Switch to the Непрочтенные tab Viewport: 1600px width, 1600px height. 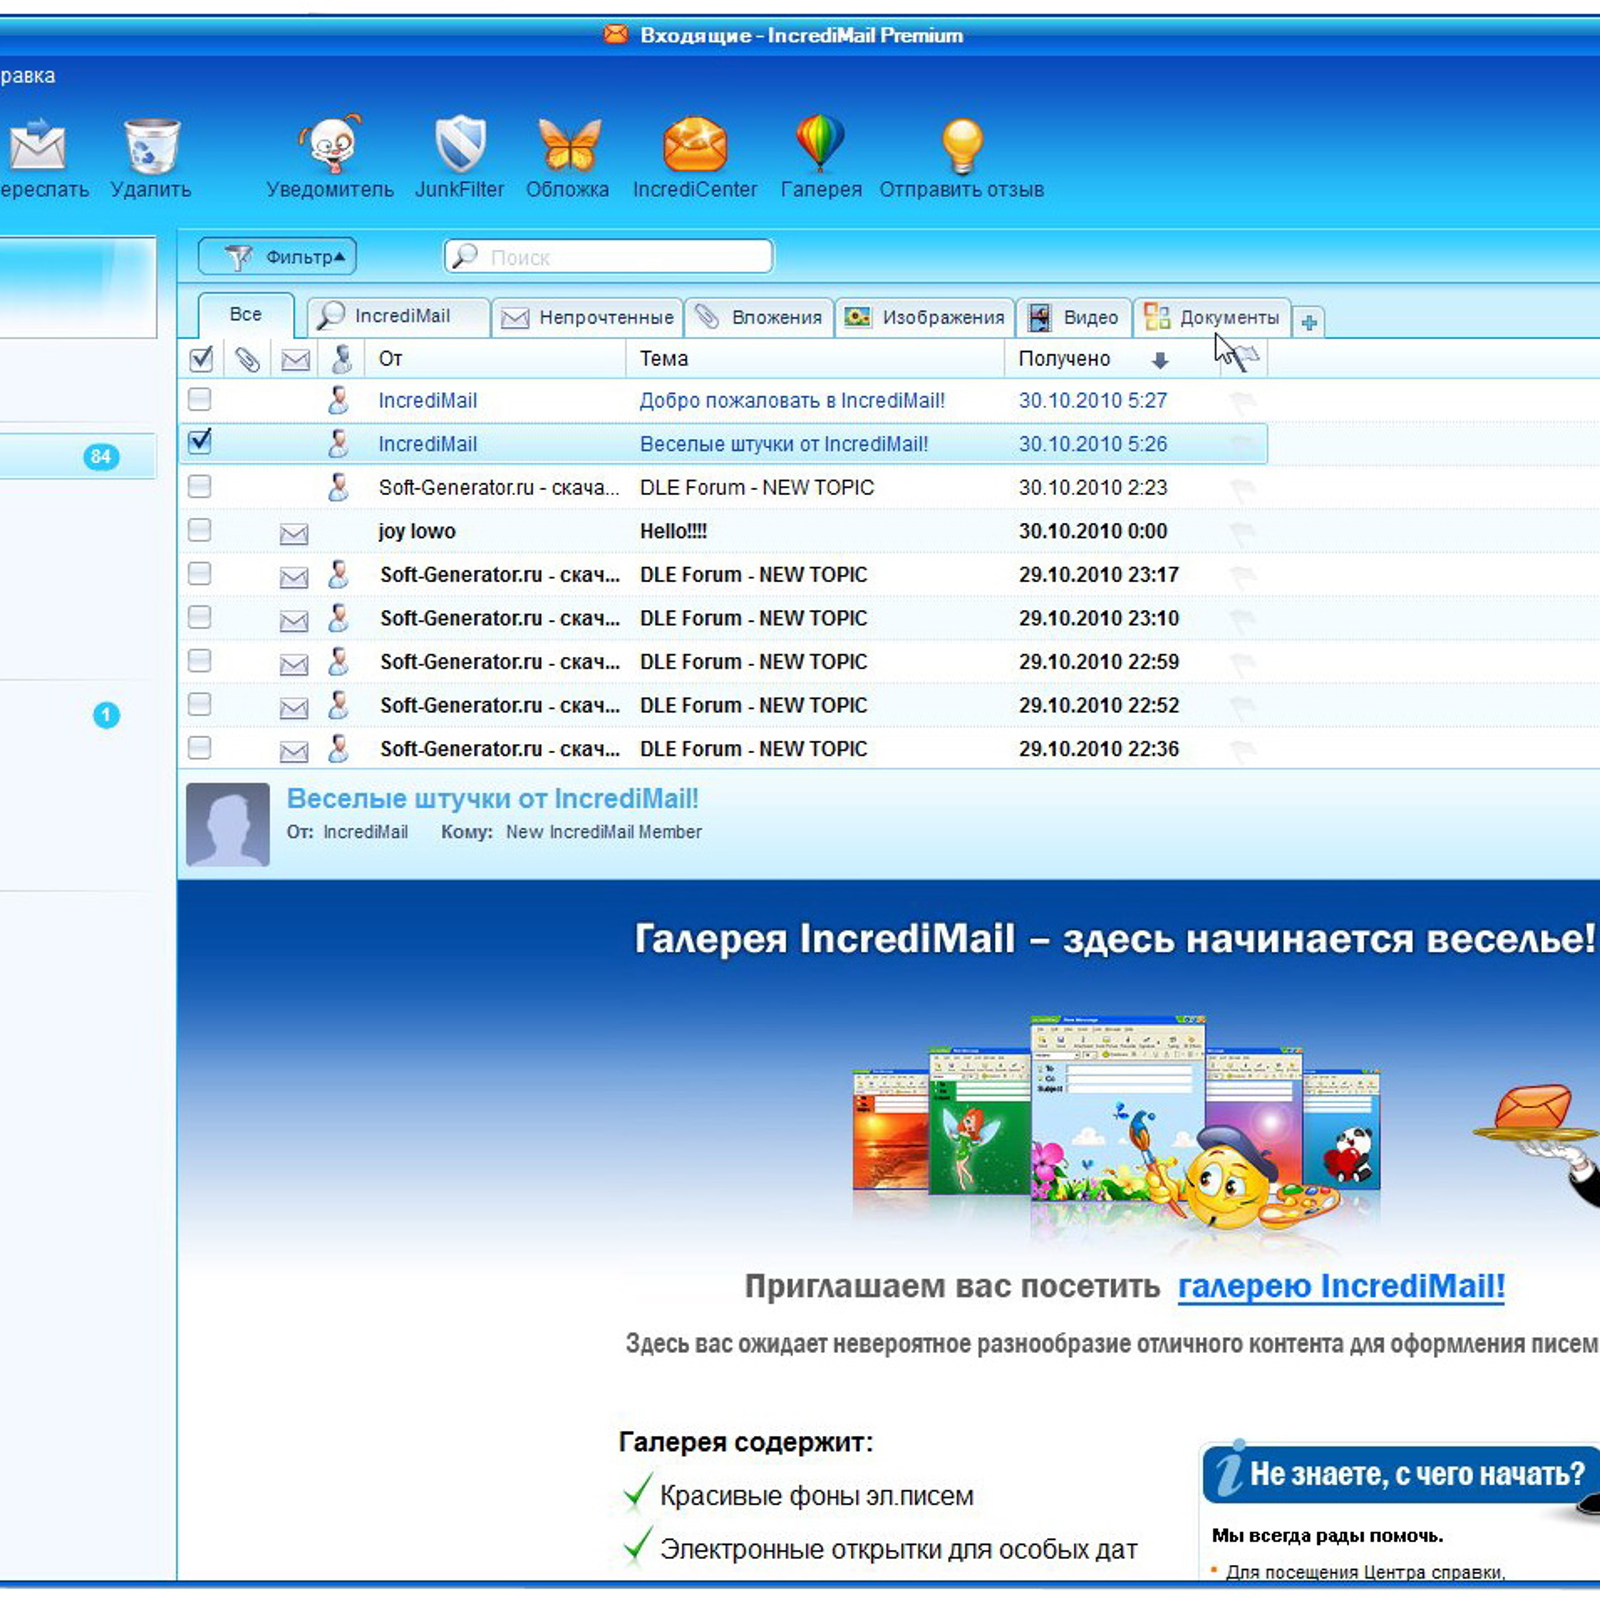[588, 317]
